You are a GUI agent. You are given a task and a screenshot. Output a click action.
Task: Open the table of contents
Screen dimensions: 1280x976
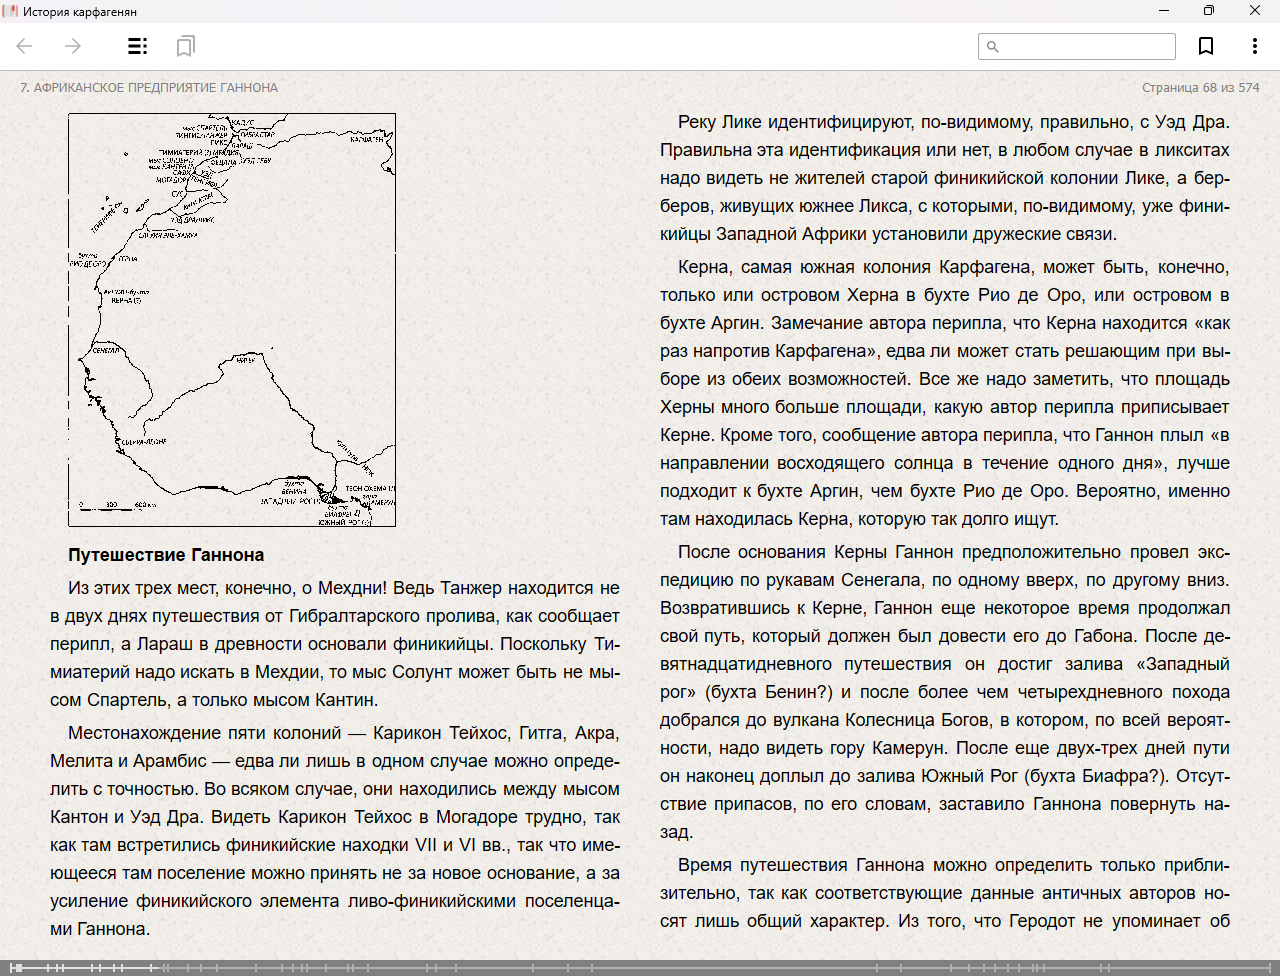click(138, 46)
